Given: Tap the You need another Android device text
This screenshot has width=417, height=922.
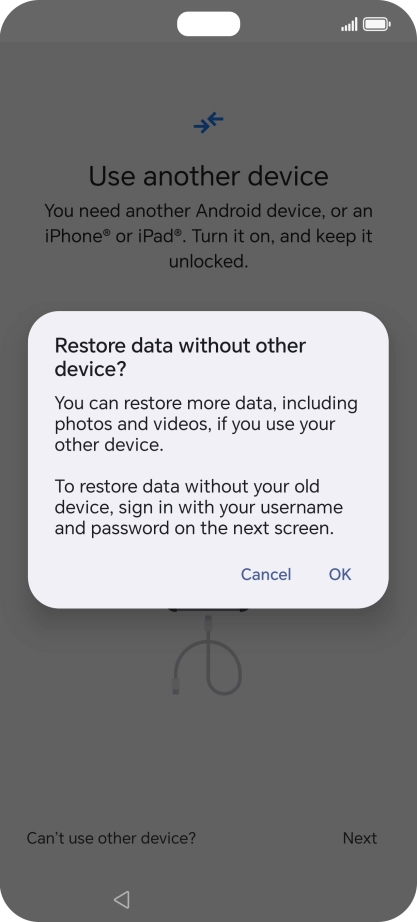Looking at the screenshot, I should click(208, 211).
